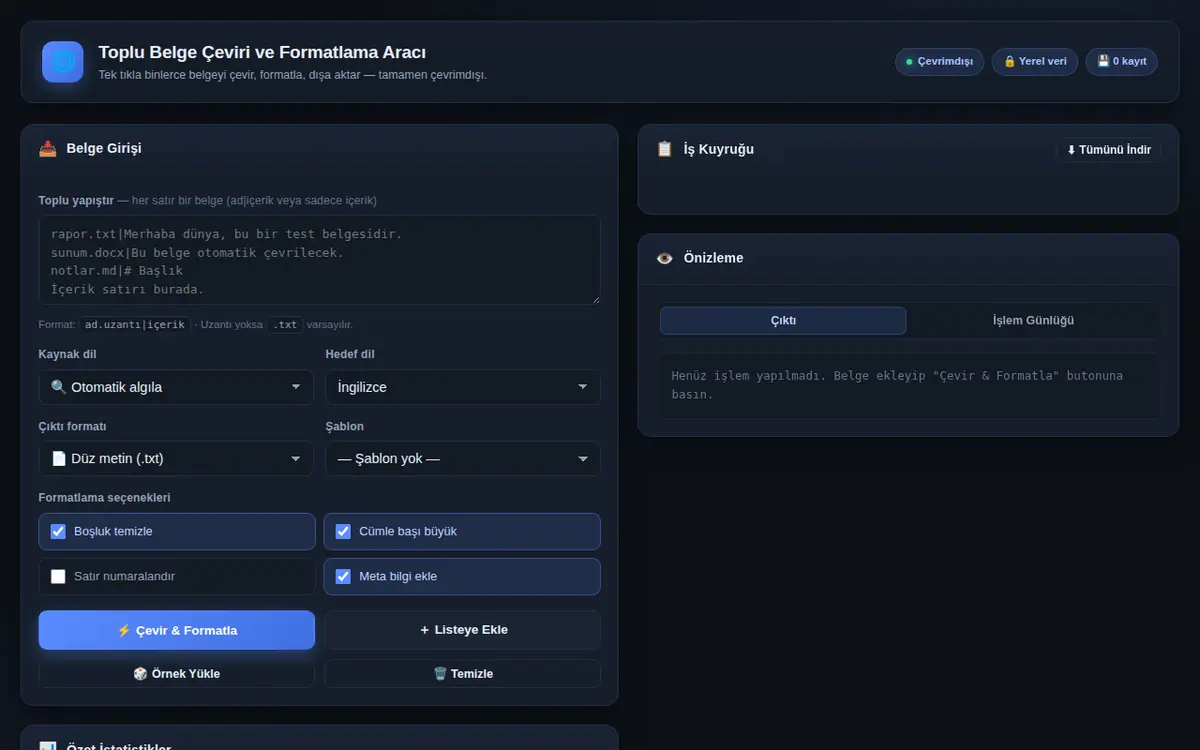Screen dimensions: 1200x750
Task: Click the Listeye Ekle button
Action: [463, 630]
